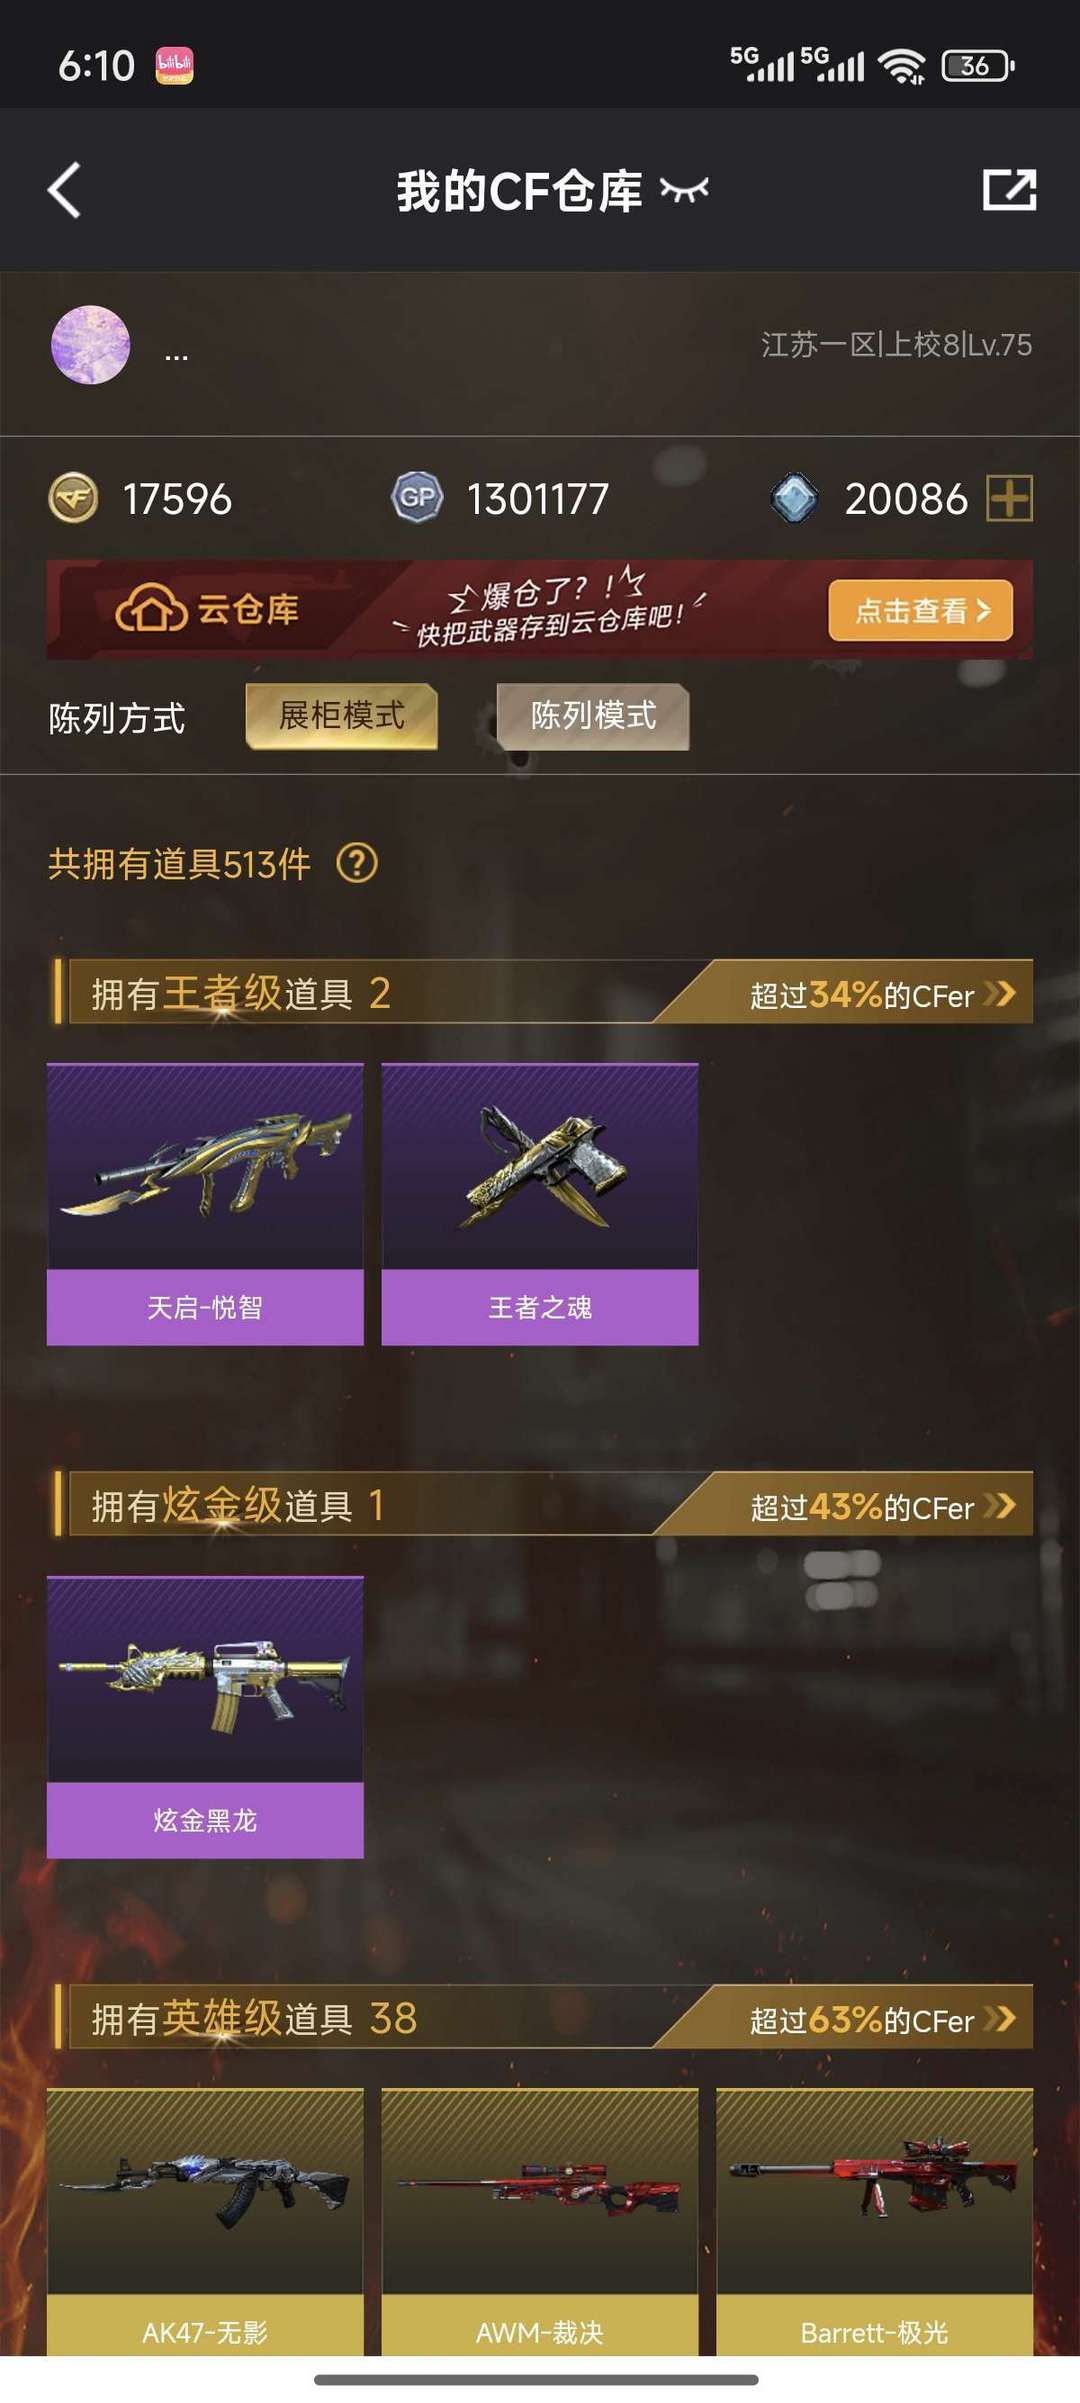
Task: Tap the cloud warehouse 云仓库 icon
Action: pos(151,608)
